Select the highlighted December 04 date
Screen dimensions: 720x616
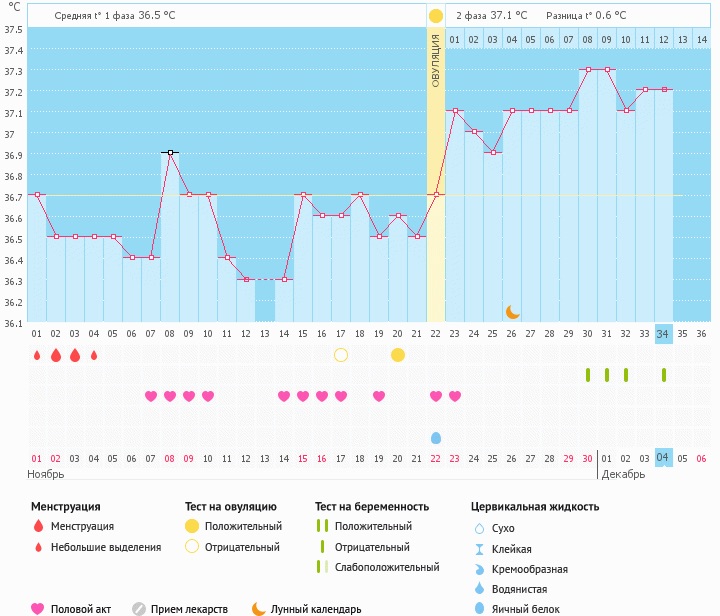(x=664, y=458)
